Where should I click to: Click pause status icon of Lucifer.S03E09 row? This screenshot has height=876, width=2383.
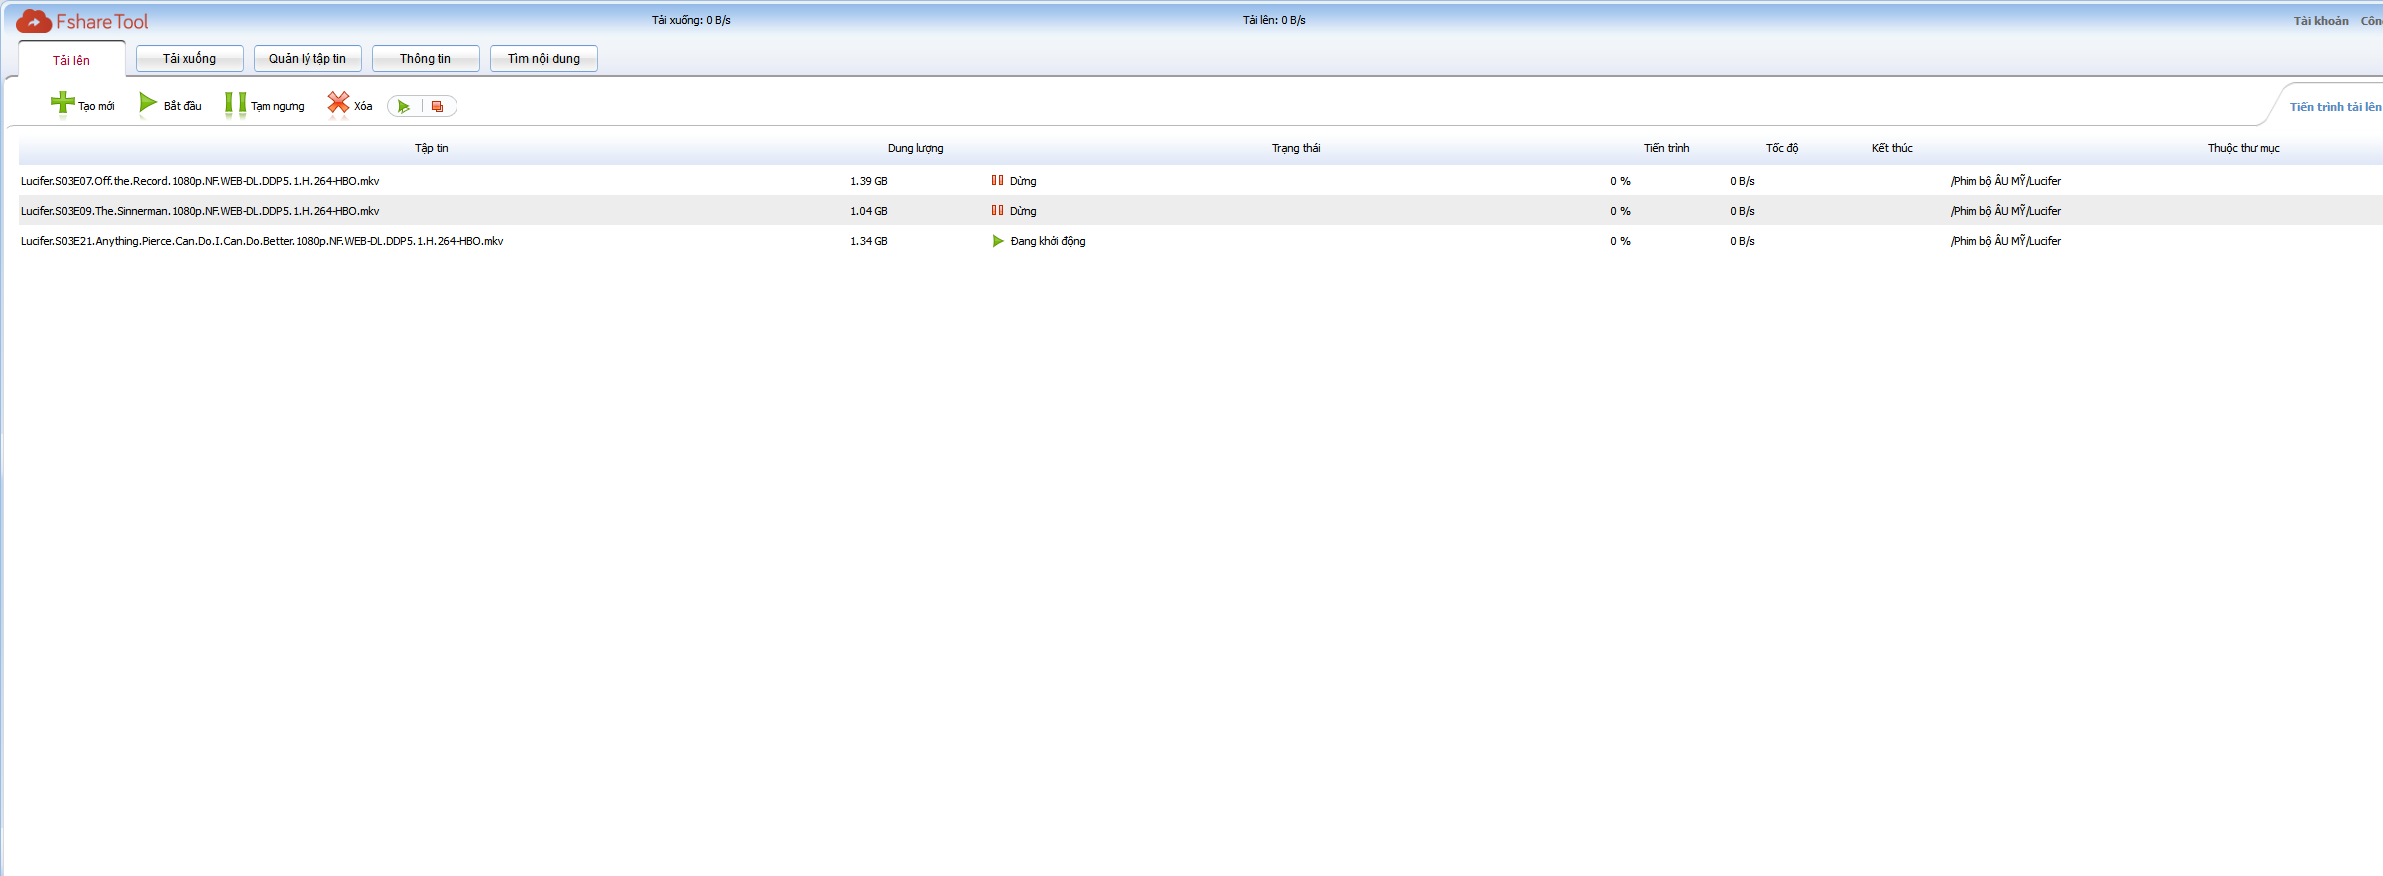(x=997, y=210)
